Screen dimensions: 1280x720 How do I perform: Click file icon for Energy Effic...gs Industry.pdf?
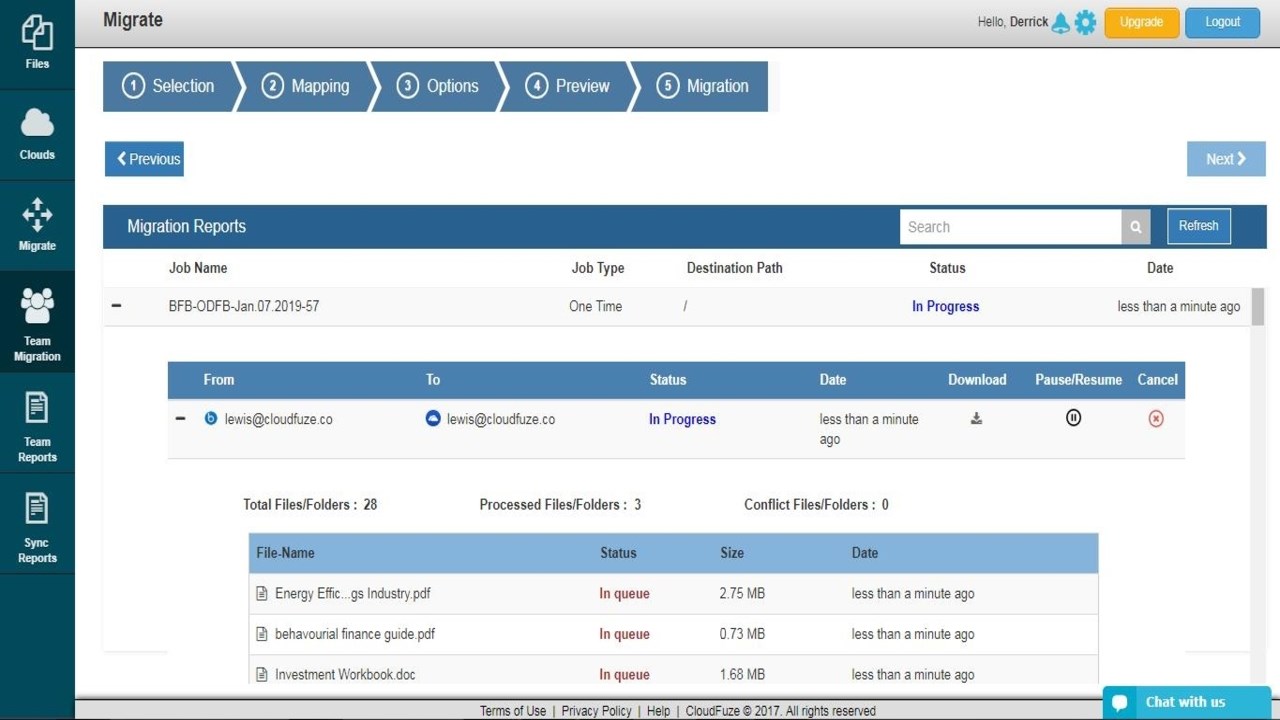pyautogui.click(x=262, y=593)
